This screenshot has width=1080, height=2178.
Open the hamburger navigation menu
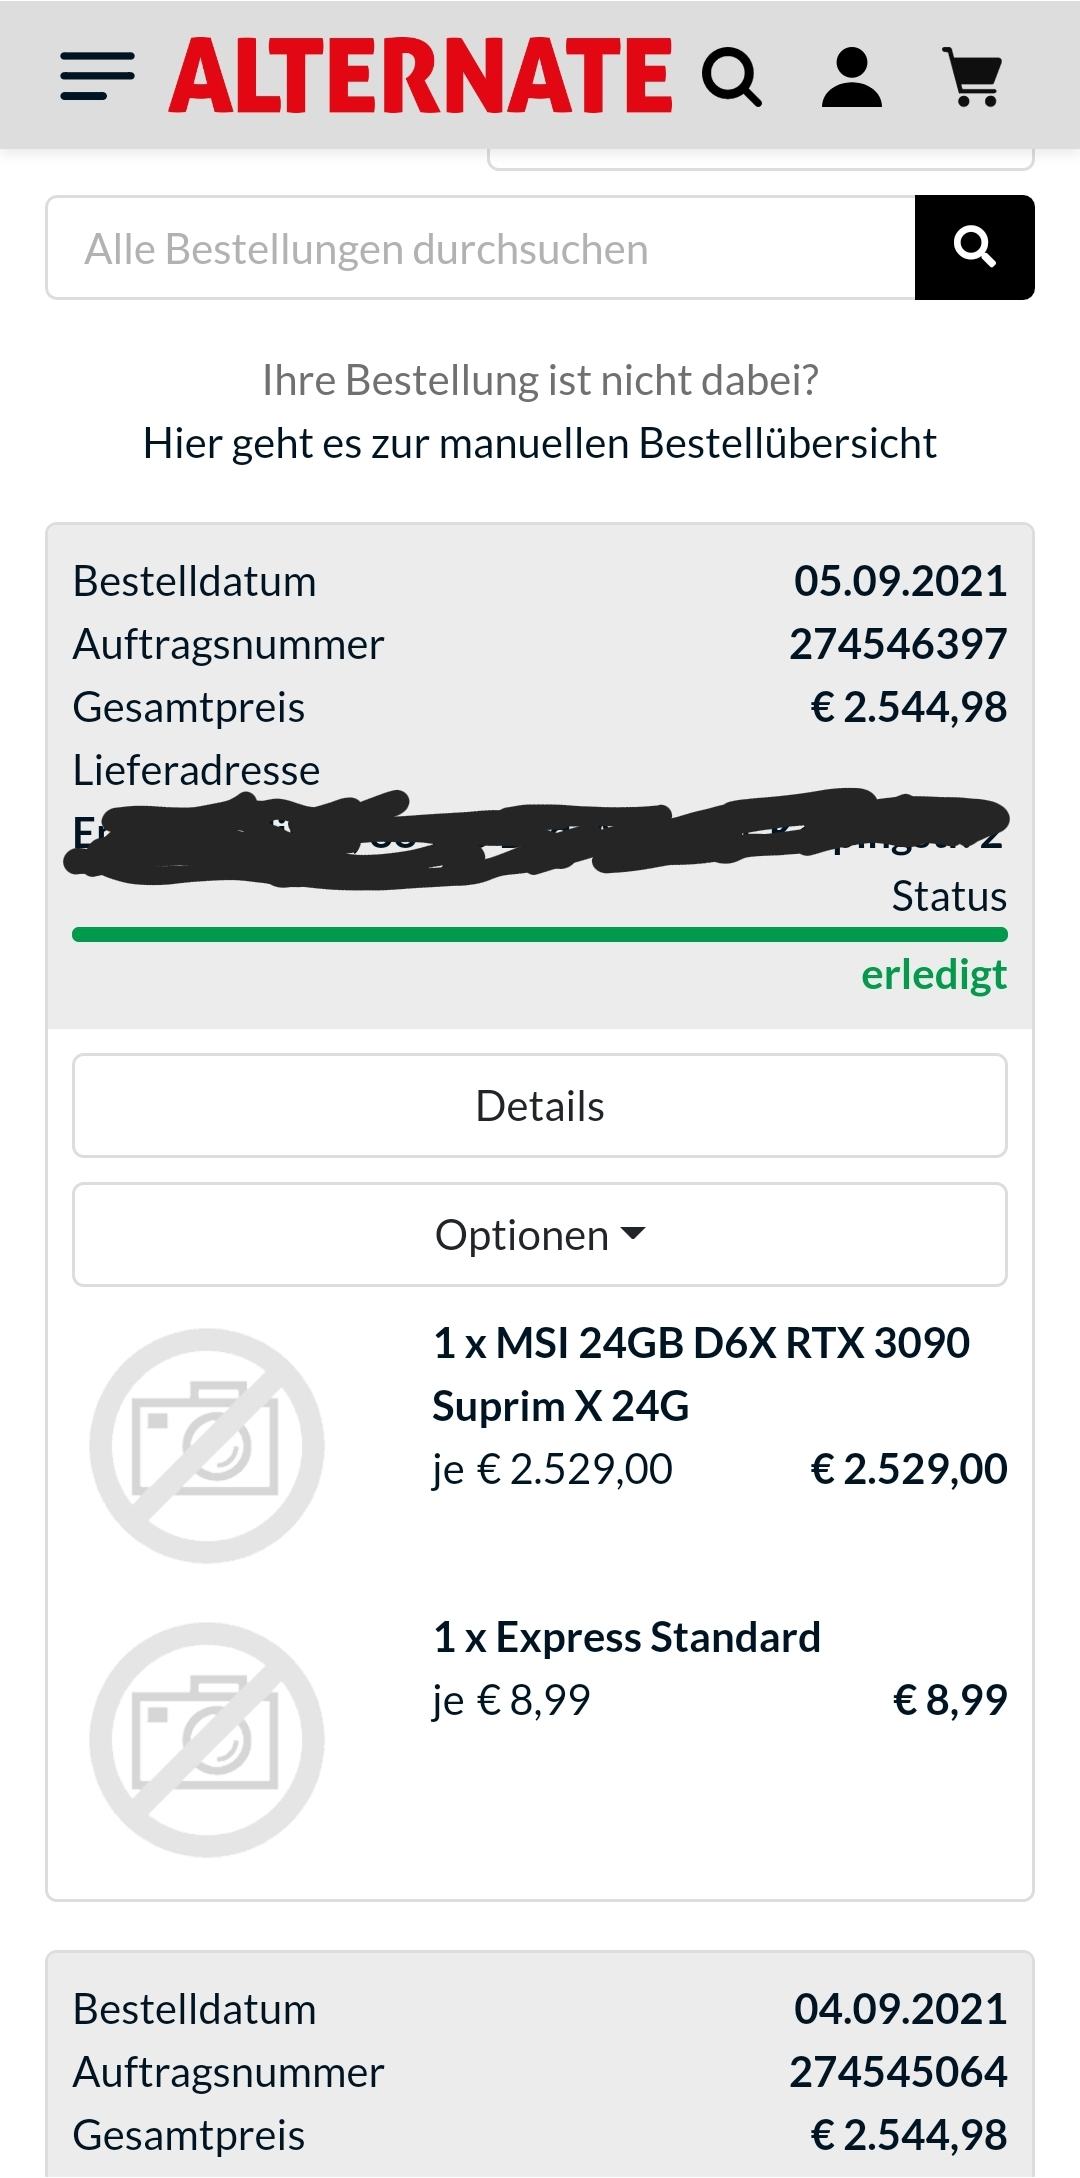click(x=97, y=76)
